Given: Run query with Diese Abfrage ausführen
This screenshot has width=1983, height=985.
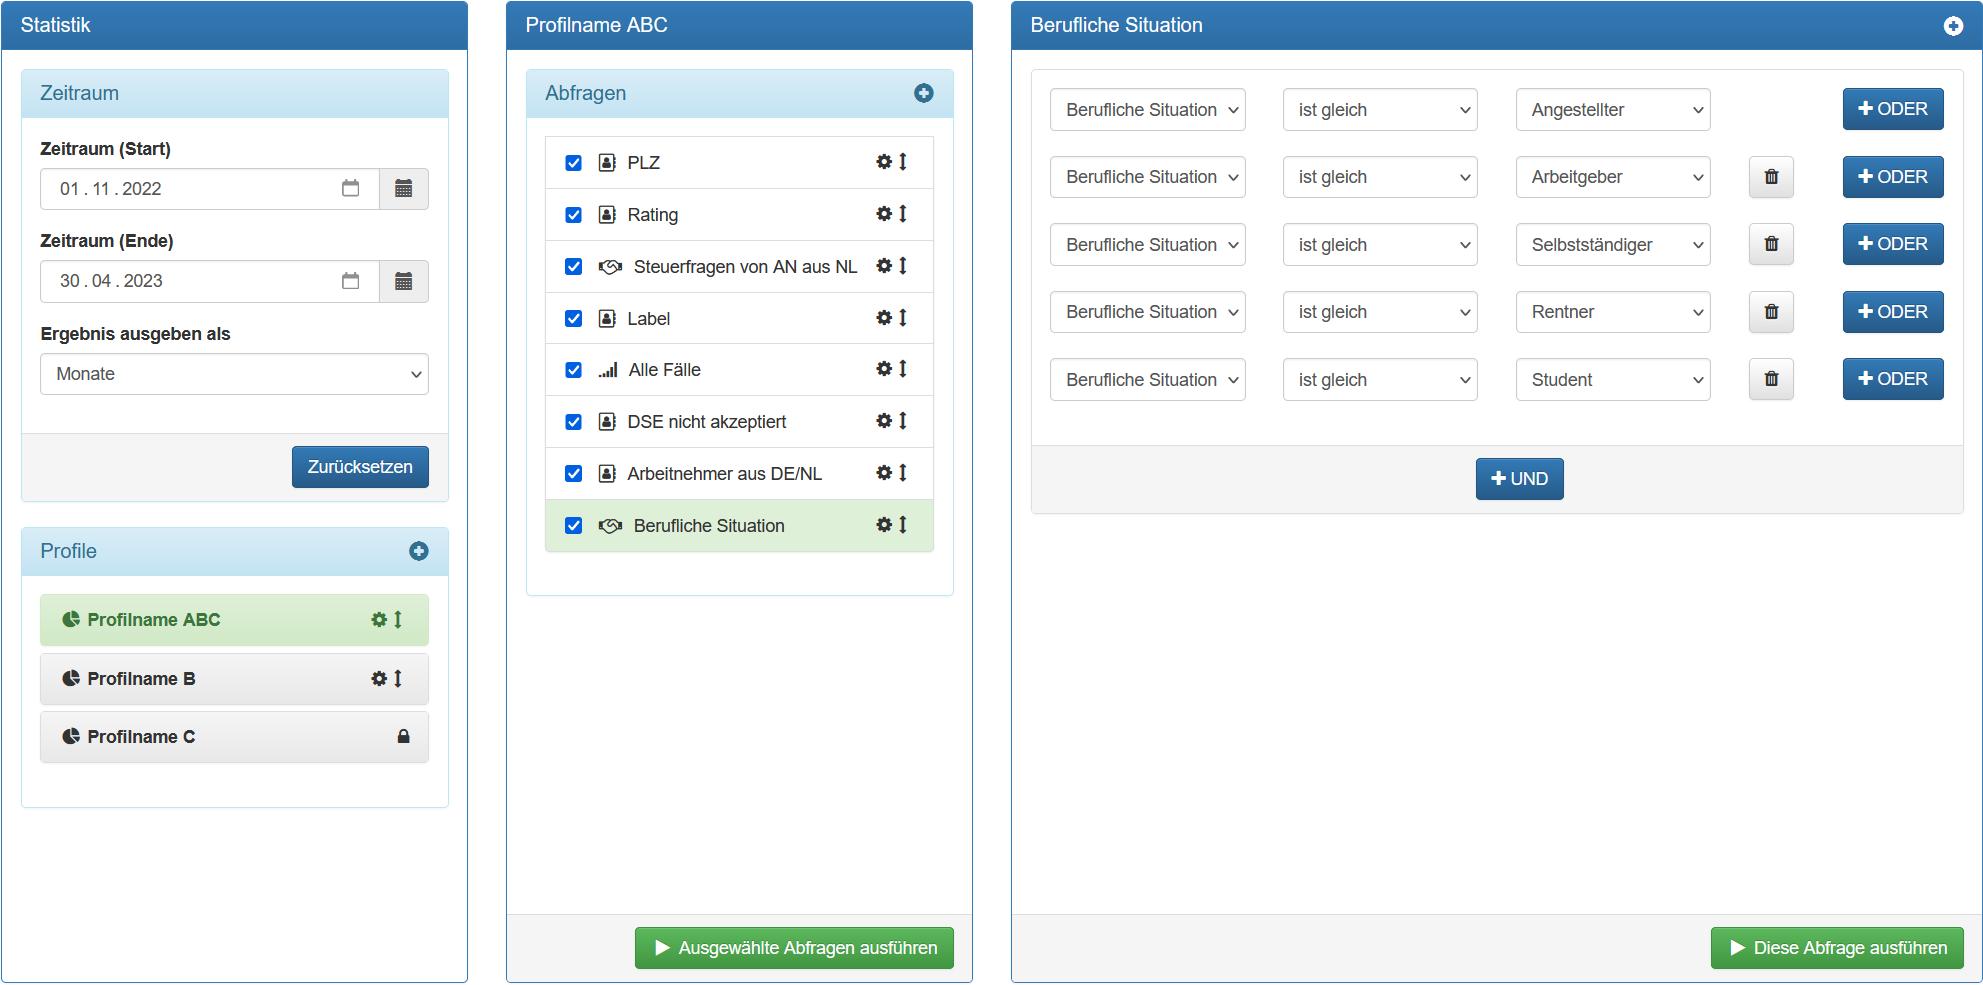Looking at the screenshot, I should point(1836,948).
